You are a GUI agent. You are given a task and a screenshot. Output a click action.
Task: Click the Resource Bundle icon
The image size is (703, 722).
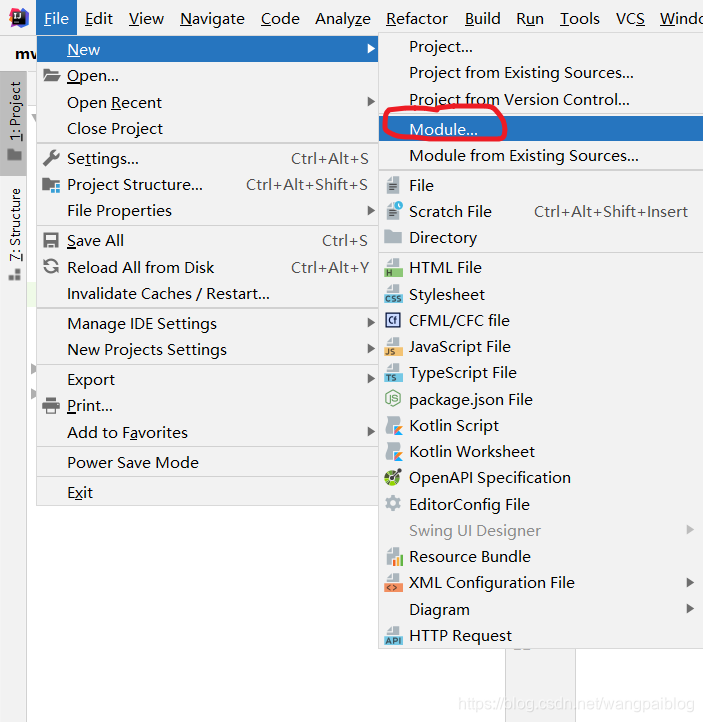tap(394, 557)
